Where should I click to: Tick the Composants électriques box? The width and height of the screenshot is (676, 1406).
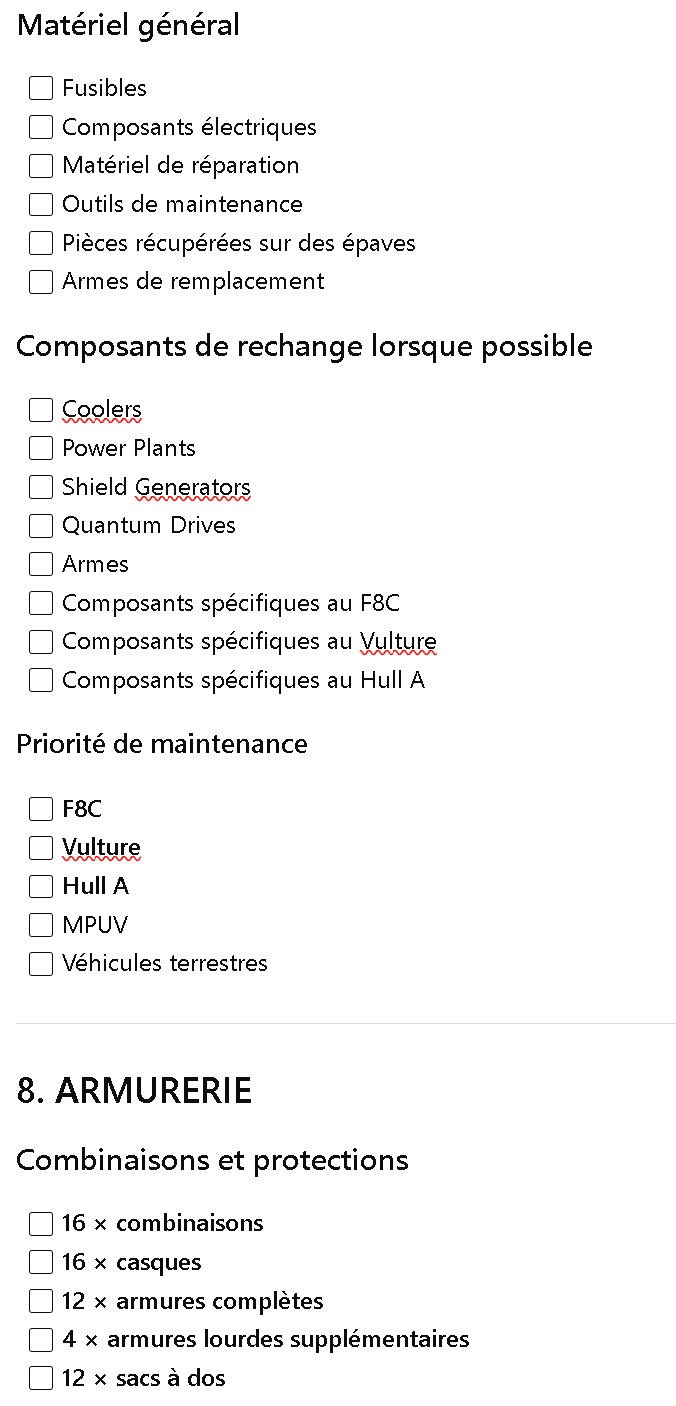(41, 127)
